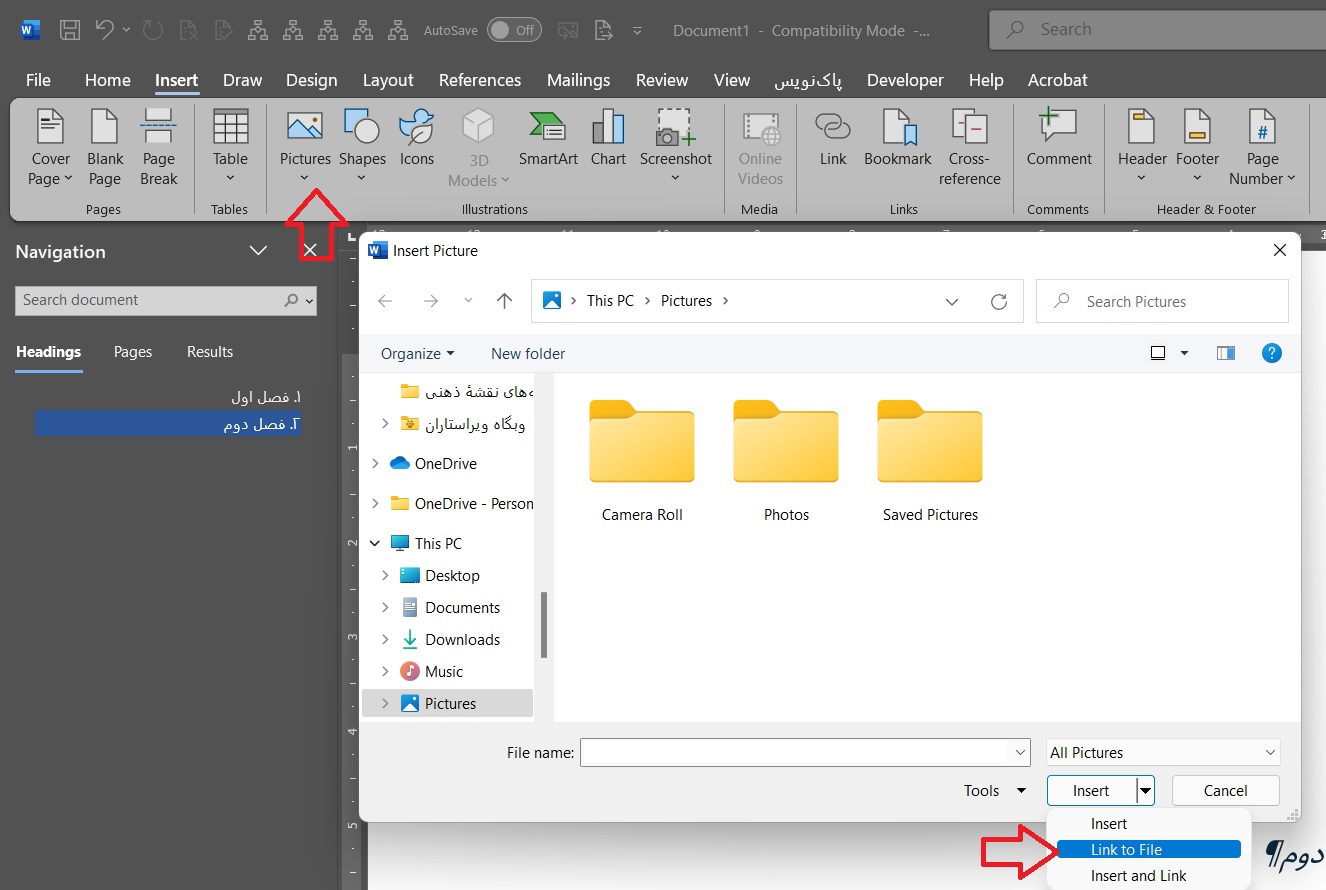Insert a Blank Page

point(105,147)
